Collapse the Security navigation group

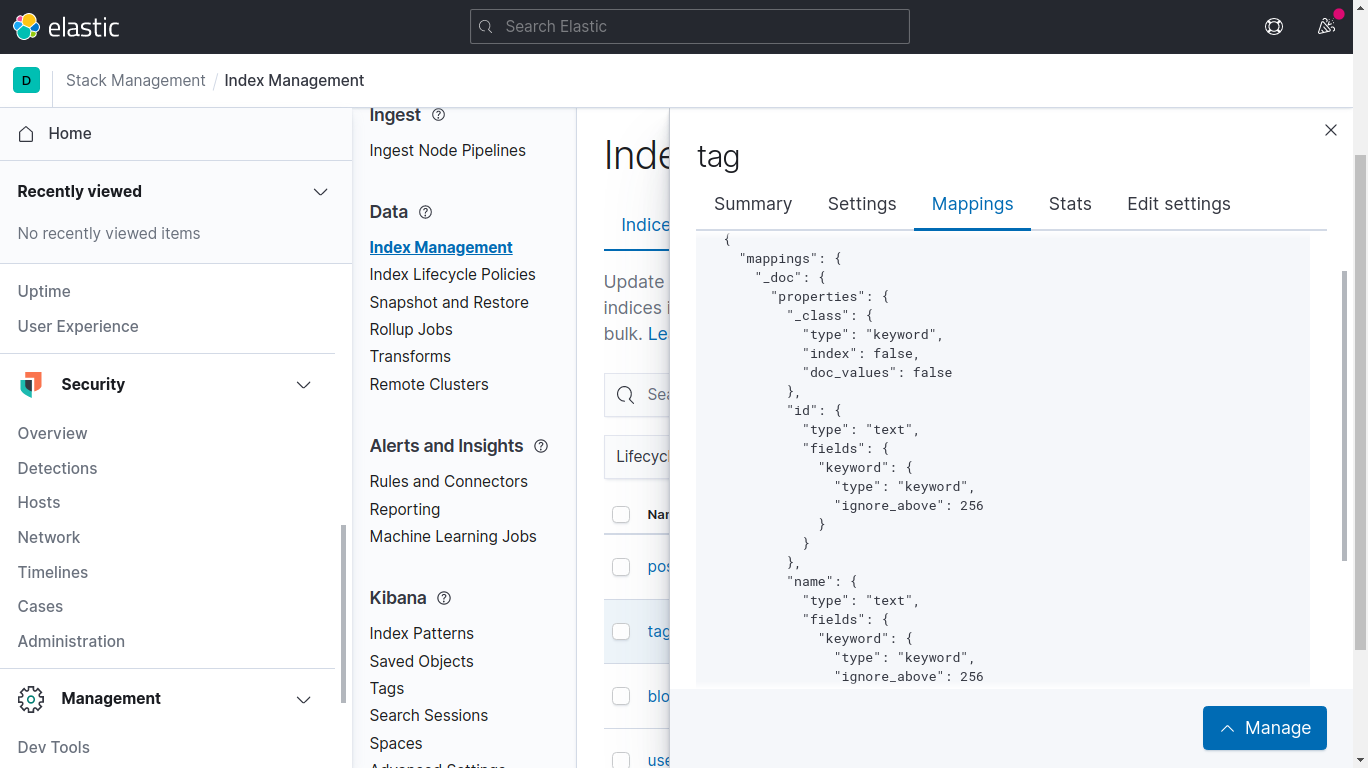[304, 385]
